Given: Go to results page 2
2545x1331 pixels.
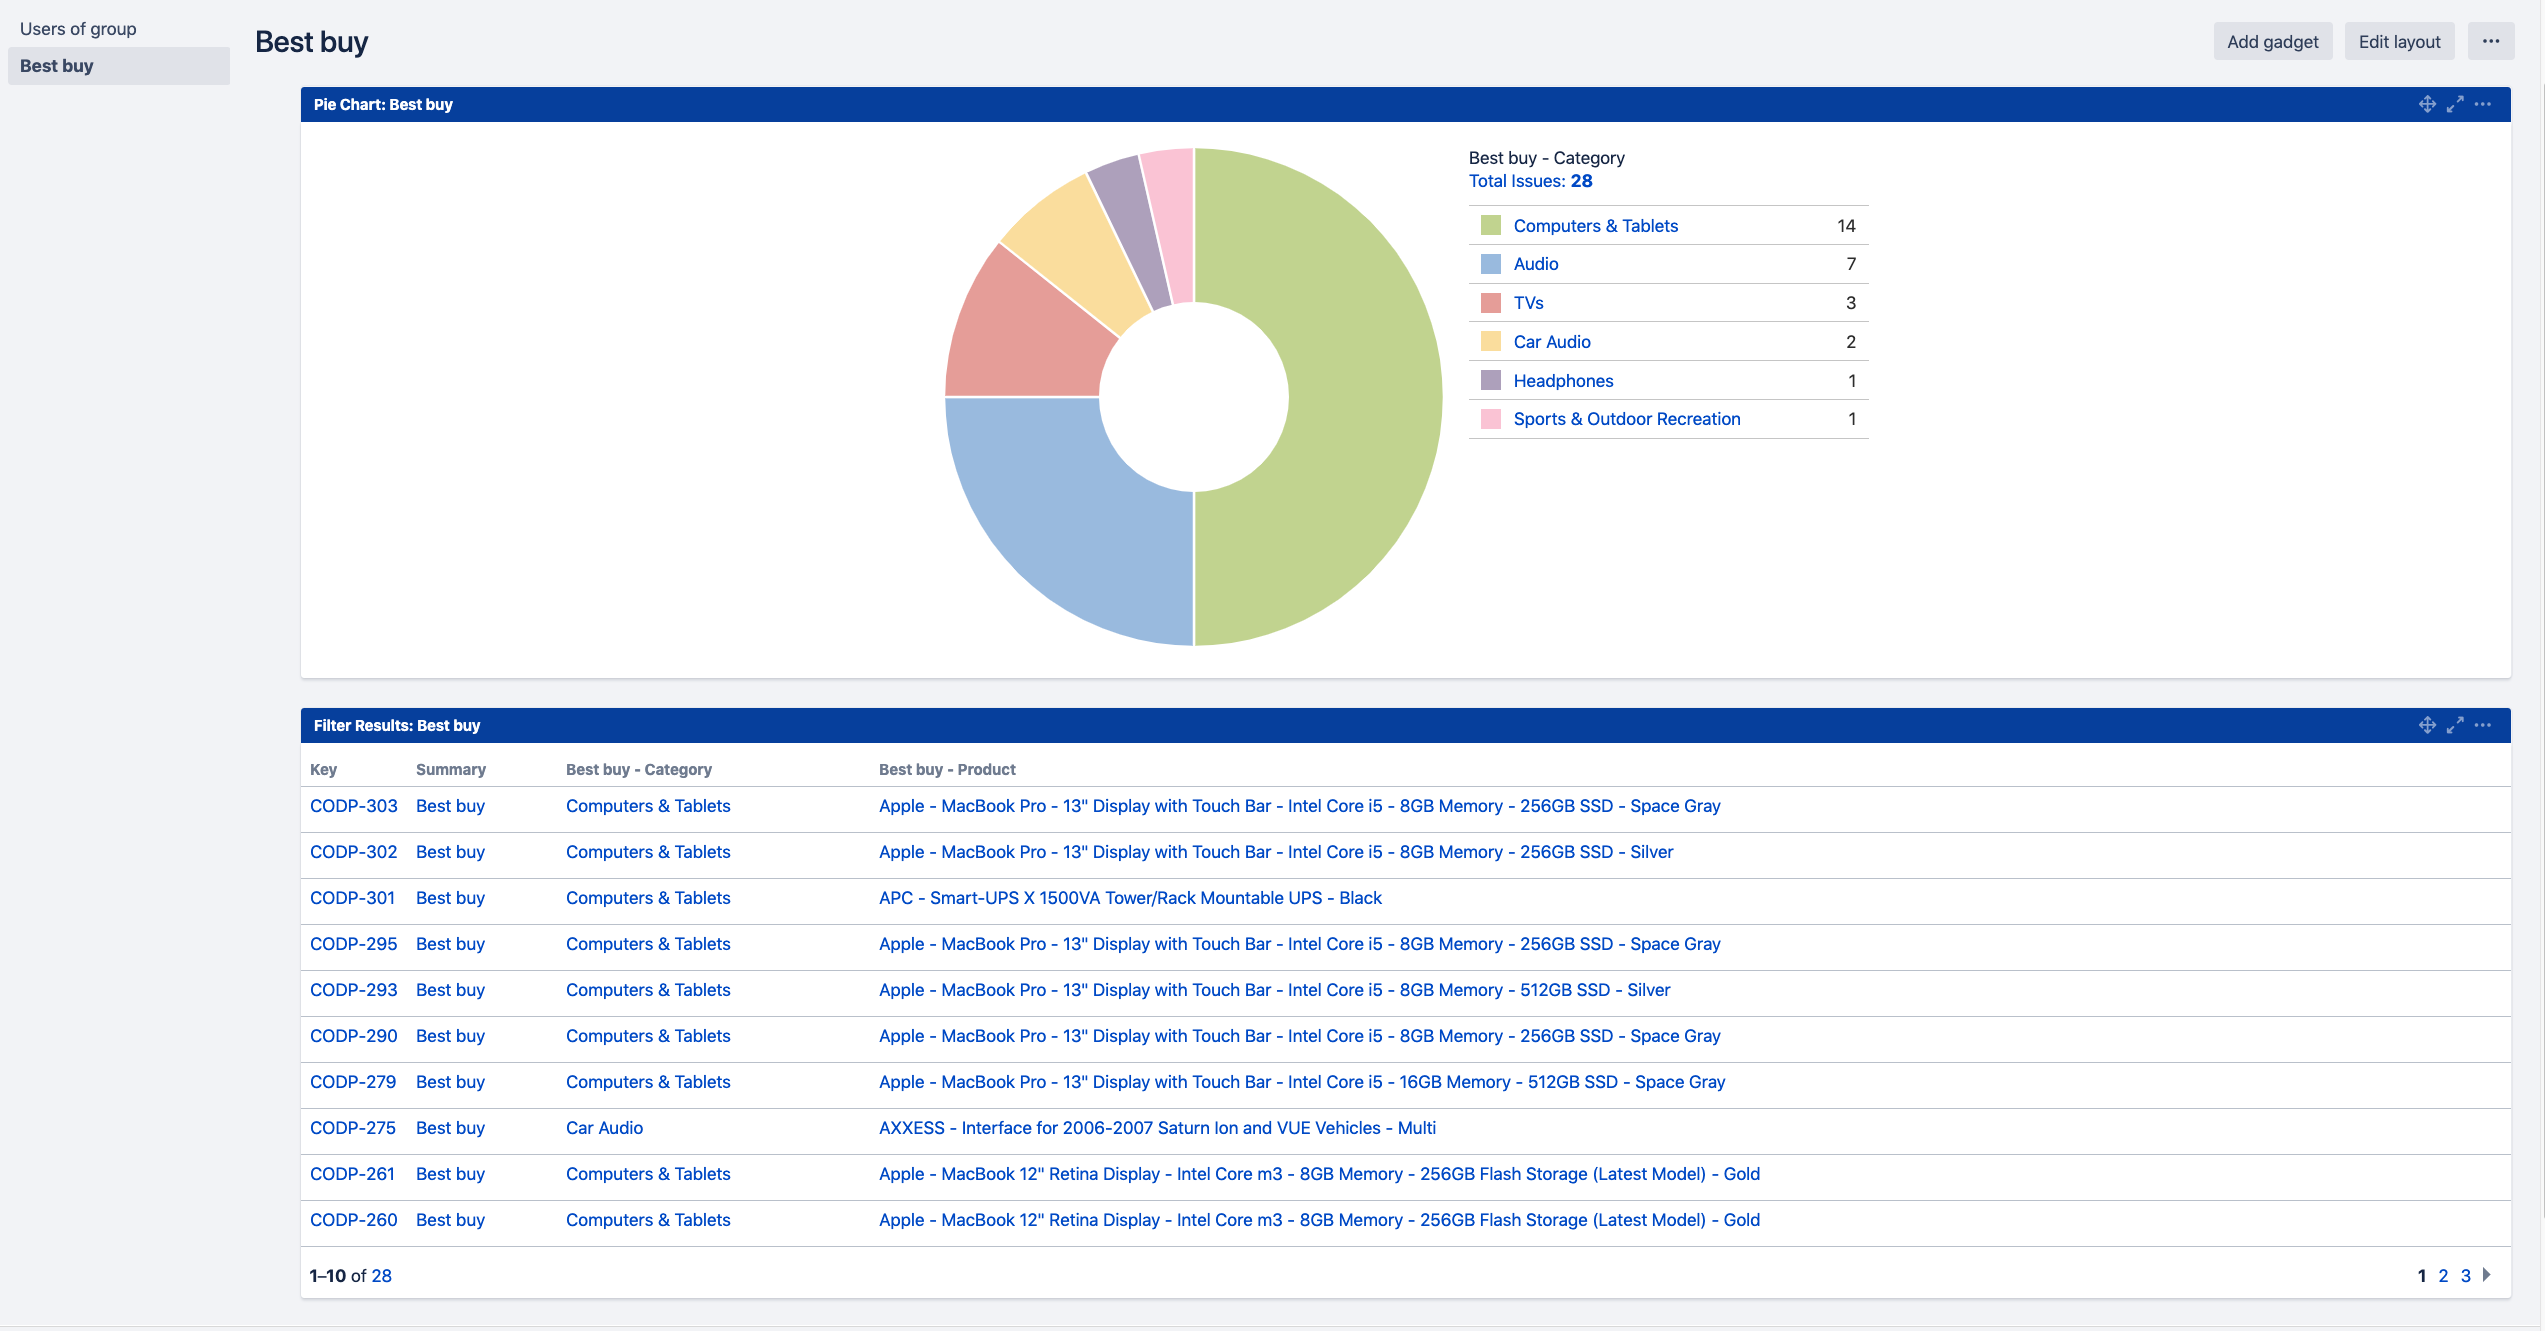Looking at the screenshot, I should pos(2443,1275).
